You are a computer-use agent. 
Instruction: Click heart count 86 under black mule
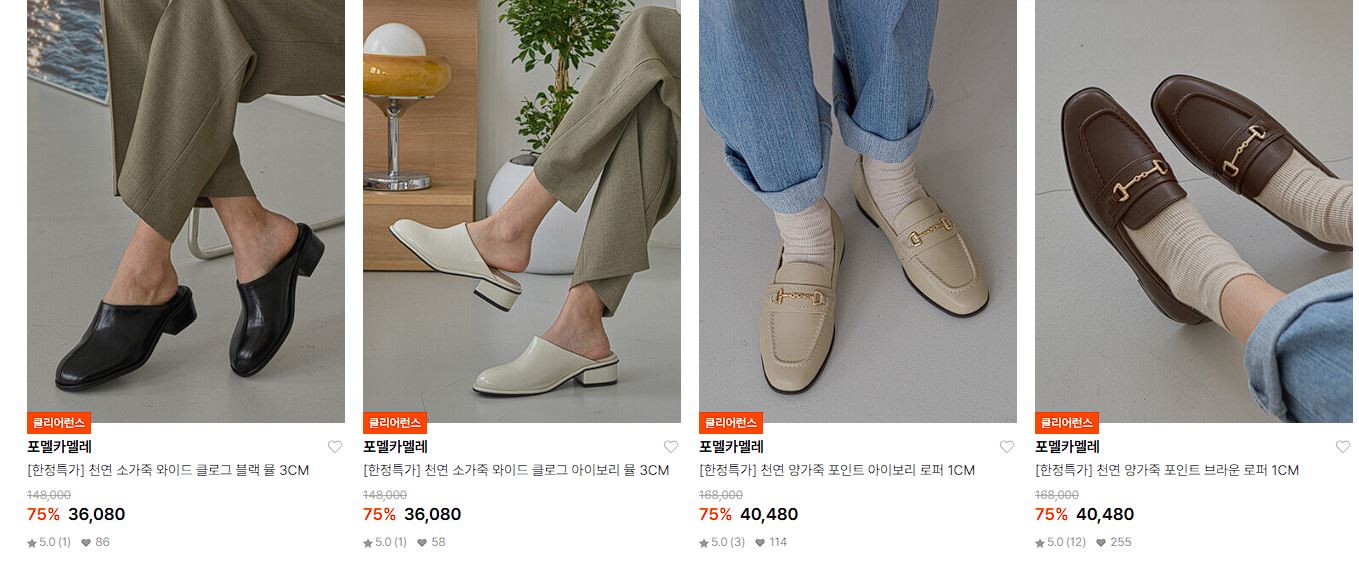coord(96,542)
